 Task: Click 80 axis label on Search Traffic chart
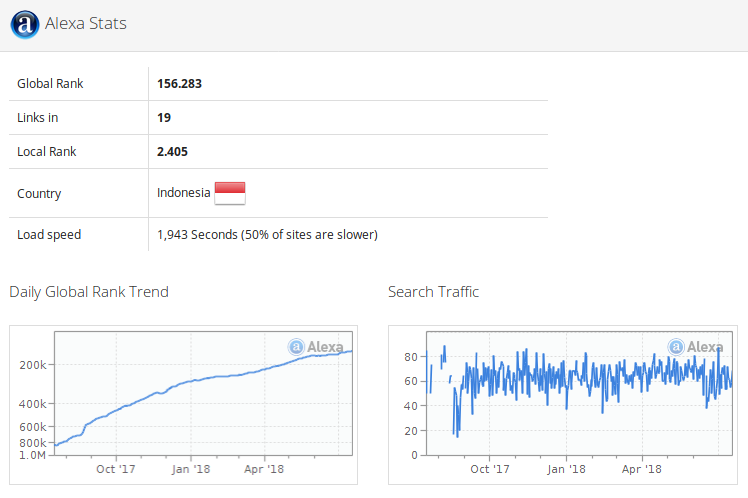tap(411, 357)
